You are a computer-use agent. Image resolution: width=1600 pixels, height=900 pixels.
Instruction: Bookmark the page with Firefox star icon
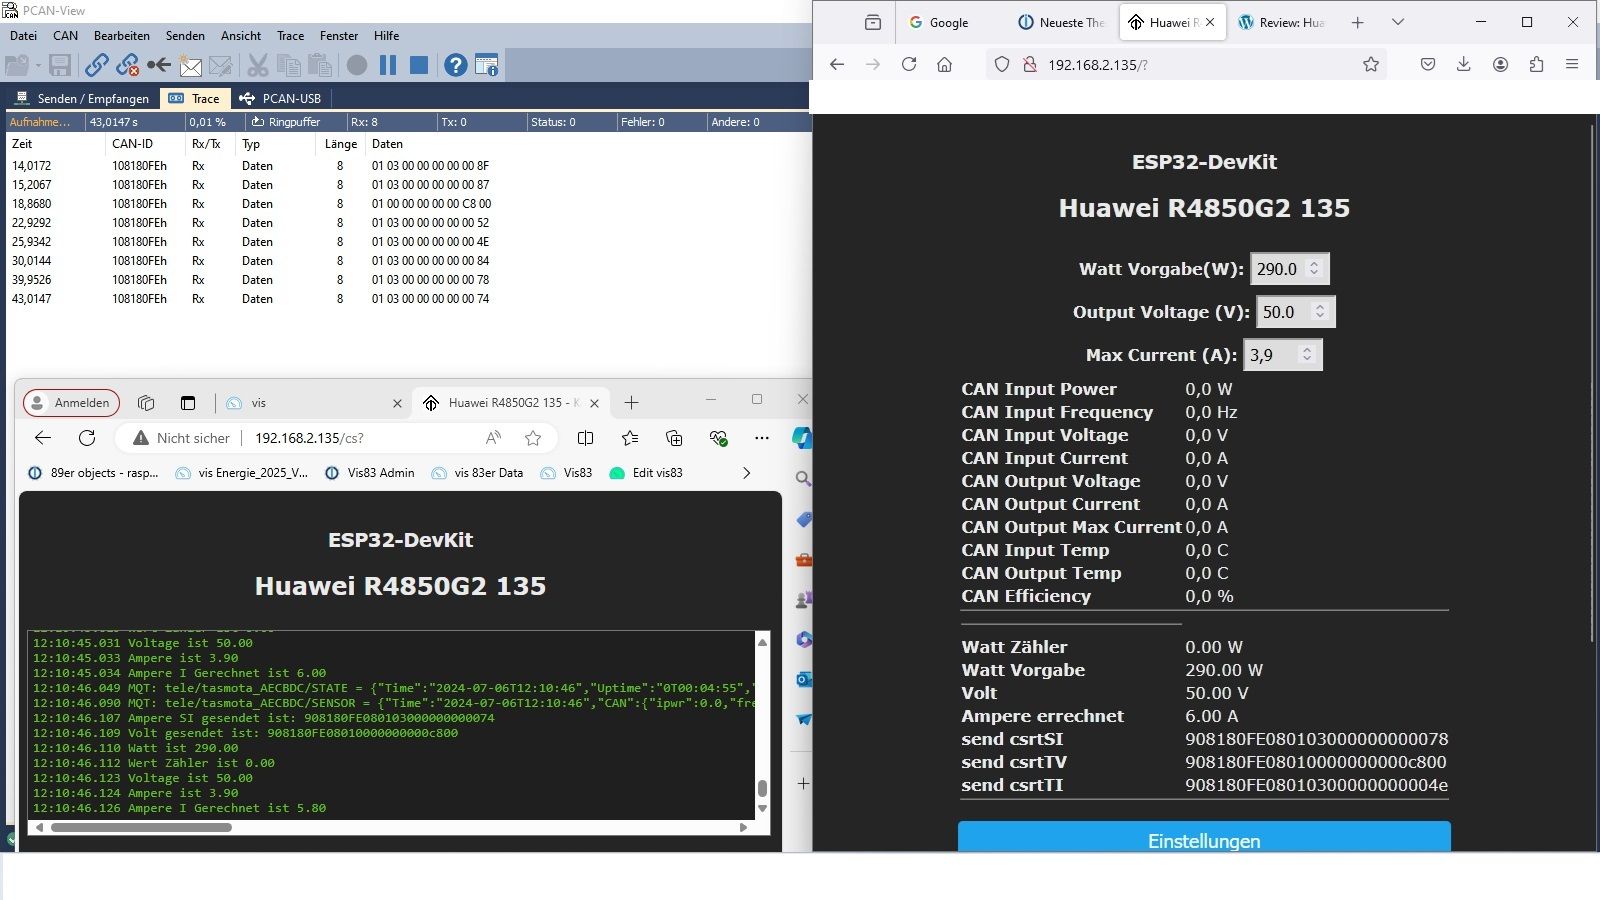pyautogui.click(x=1370, y=64)
